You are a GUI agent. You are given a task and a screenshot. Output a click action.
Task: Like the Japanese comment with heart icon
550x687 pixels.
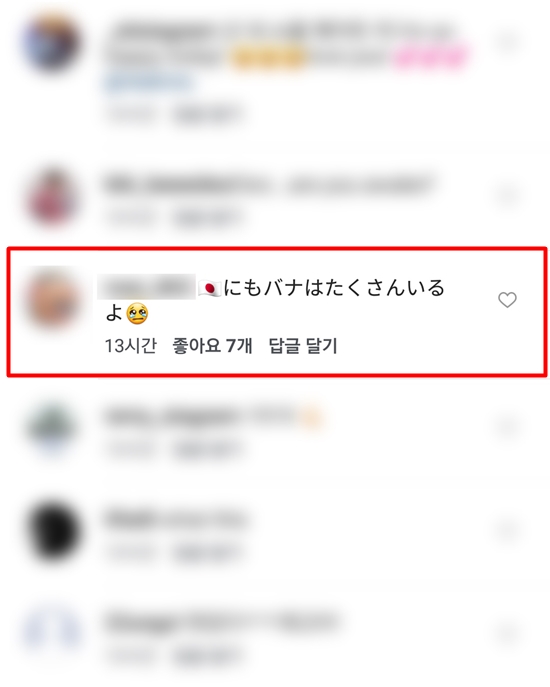coord(507,300)
